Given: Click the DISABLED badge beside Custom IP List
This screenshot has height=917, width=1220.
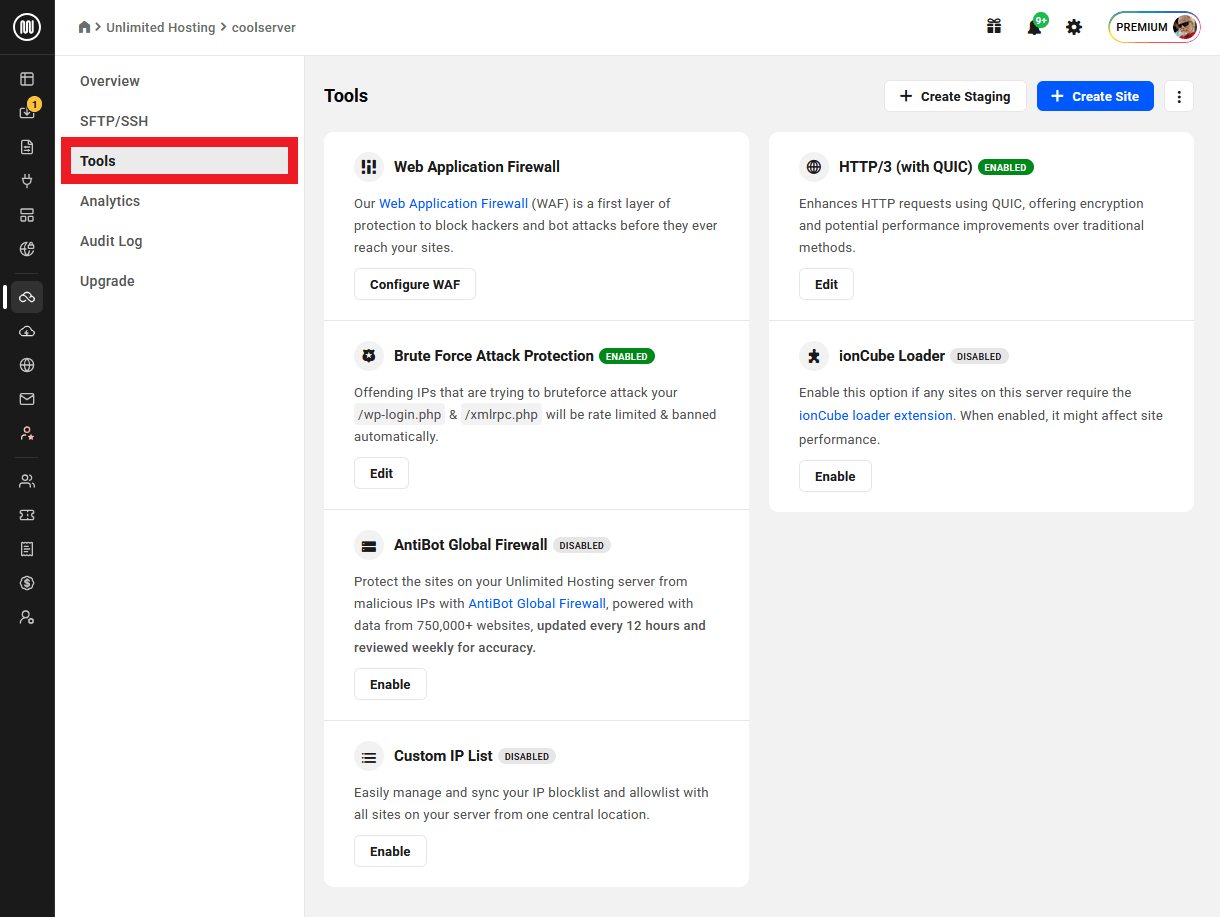Looking at the screenshot, I should coord(527,756).
